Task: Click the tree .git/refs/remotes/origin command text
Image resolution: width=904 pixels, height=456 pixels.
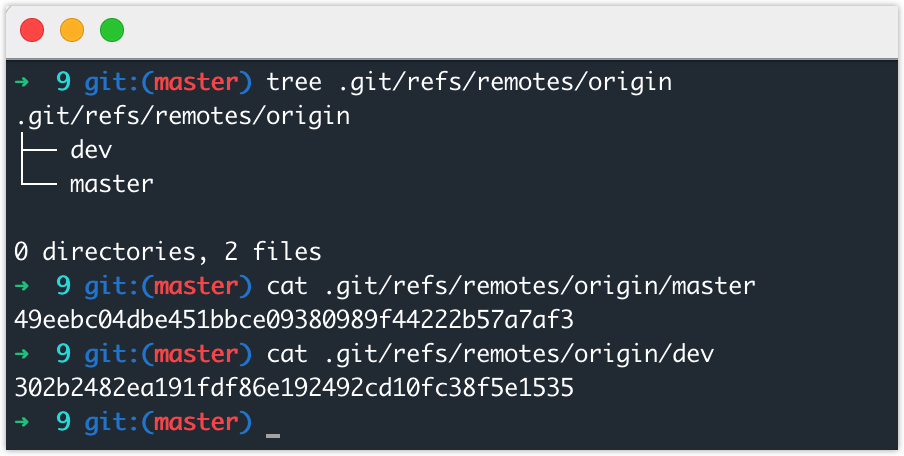Action: pos(469,82)
